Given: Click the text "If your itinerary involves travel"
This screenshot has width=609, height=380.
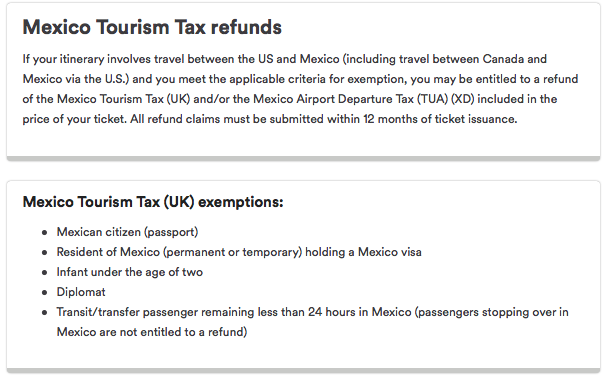Looking at the screenshot, I should tap(103, 59).
